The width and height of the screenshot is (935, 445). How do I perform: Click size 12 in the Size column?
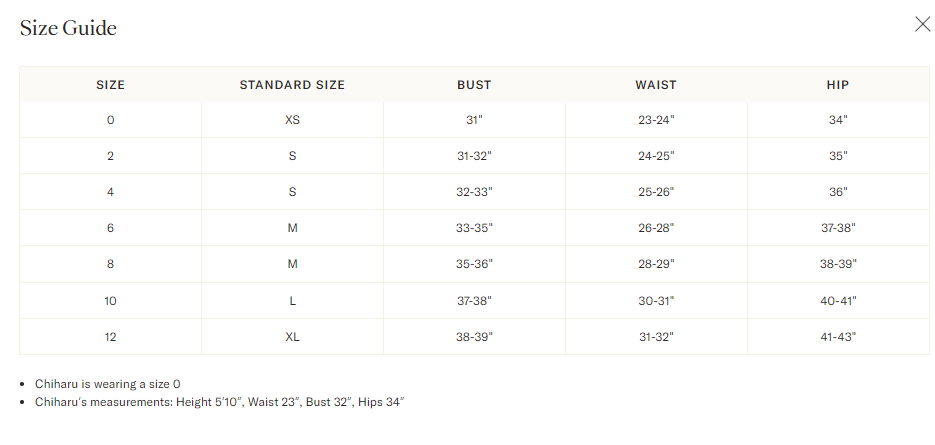(x=110, y=337)
